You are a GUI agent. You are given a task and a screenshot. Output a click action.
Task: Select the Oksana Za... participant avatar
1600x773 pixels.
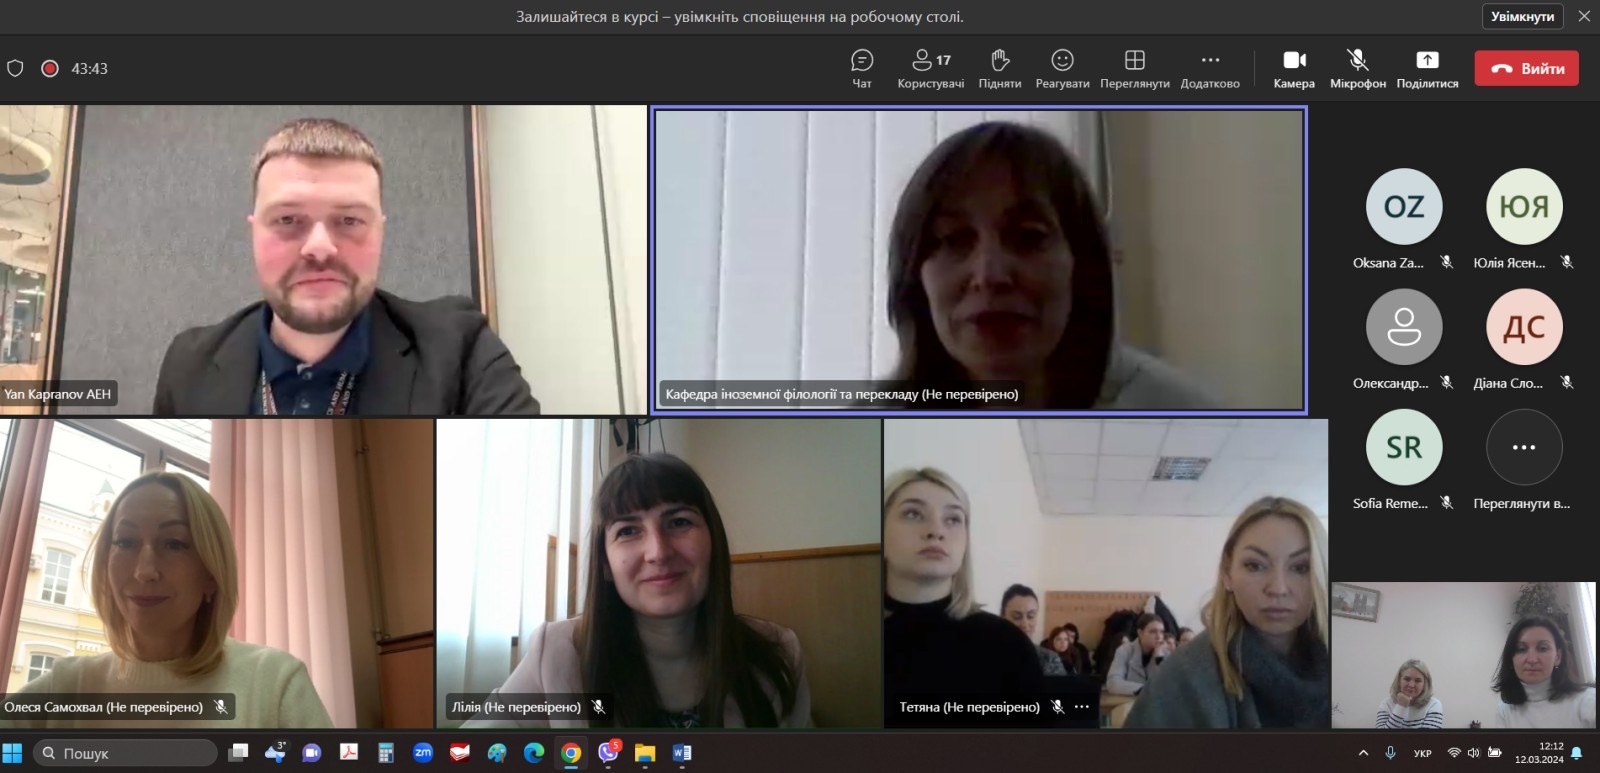point(1404,207)
